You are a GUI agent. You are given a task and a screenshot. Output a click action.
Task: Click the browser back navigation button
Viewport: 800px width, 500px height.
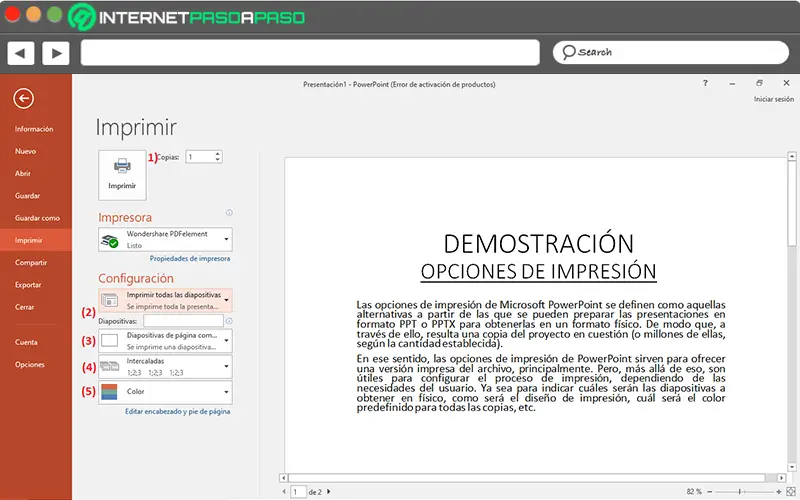(21, 53)
